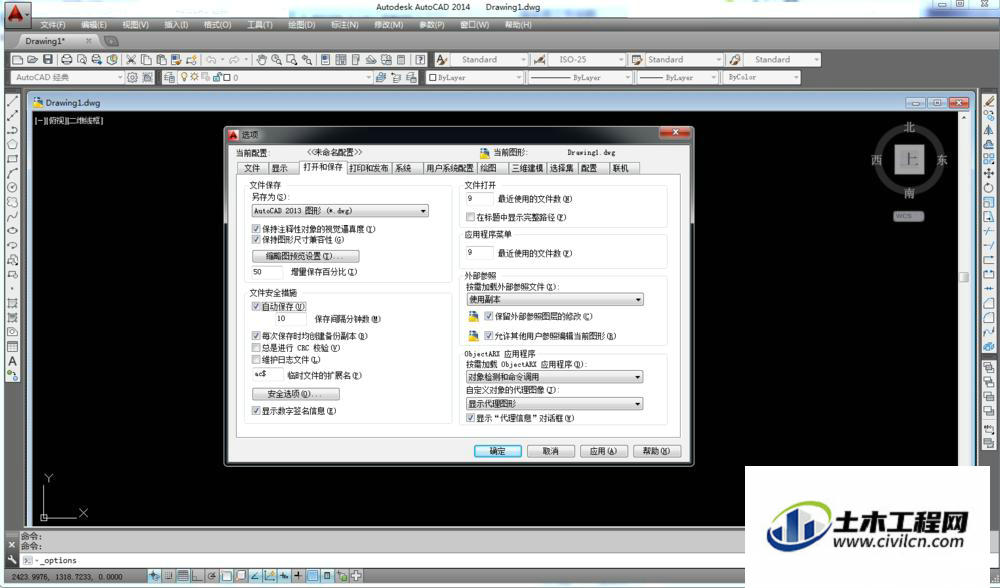The width and height of the screenshot is (1000, 588).
Task: Click the command line input showing _options
Action: pyautogui.click(x=383, y=561)
